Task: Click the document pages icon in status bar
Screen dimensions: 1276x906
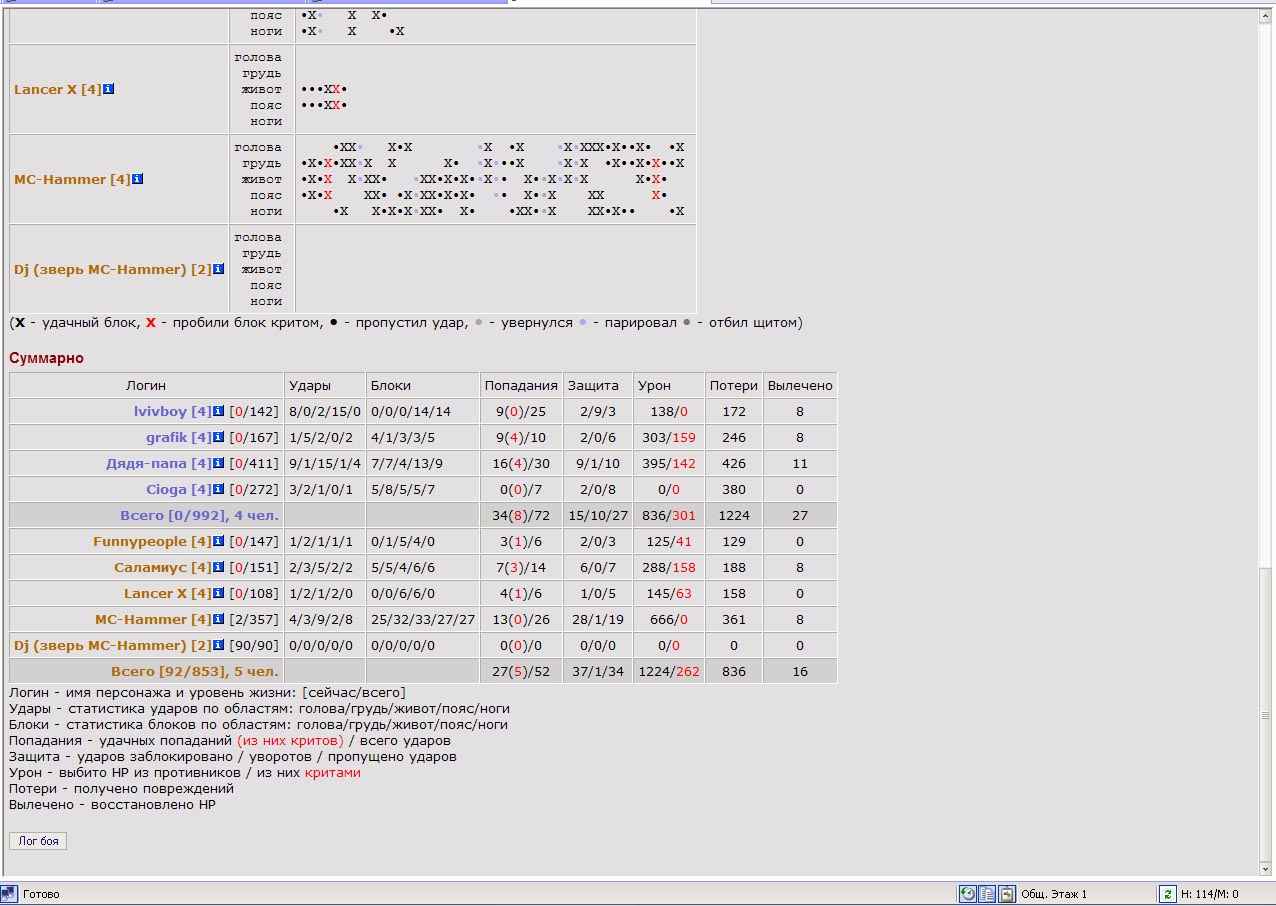Action: (x=988, y=894)
